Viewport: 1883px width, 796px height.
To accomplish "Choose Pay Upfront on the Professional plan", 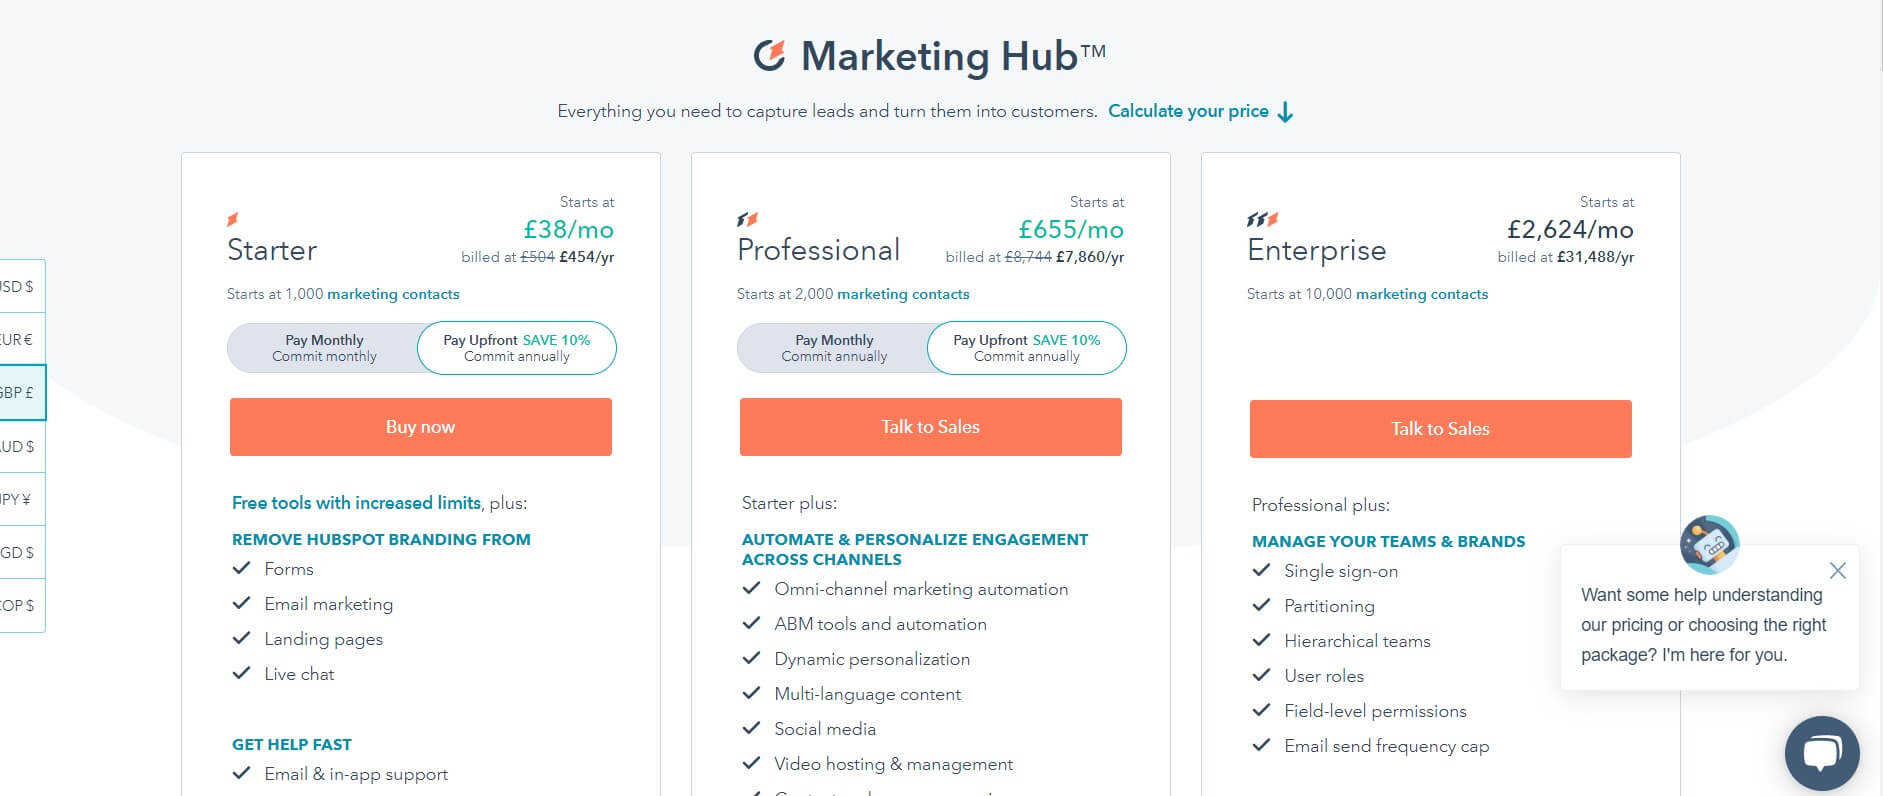I will [1027, 348].
